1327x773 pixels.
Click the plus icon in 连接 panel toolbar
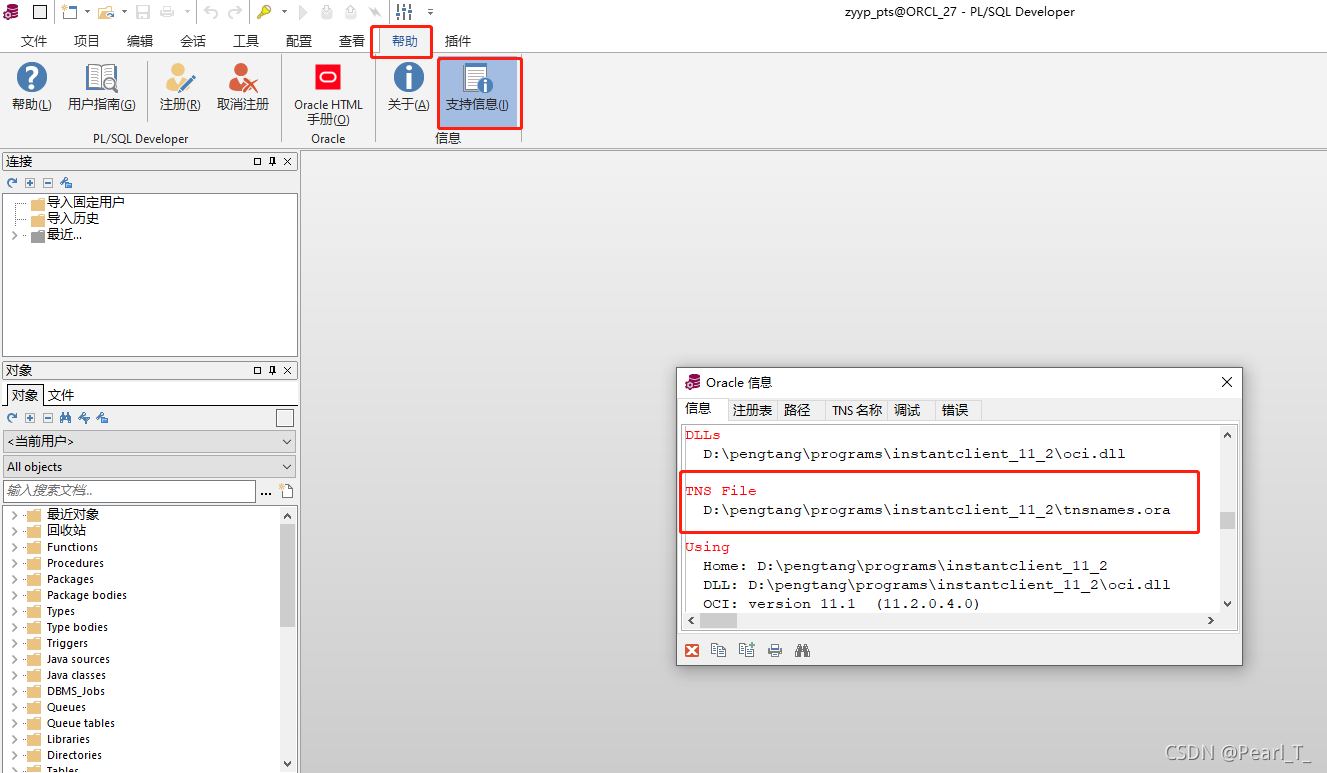[30, 183]
